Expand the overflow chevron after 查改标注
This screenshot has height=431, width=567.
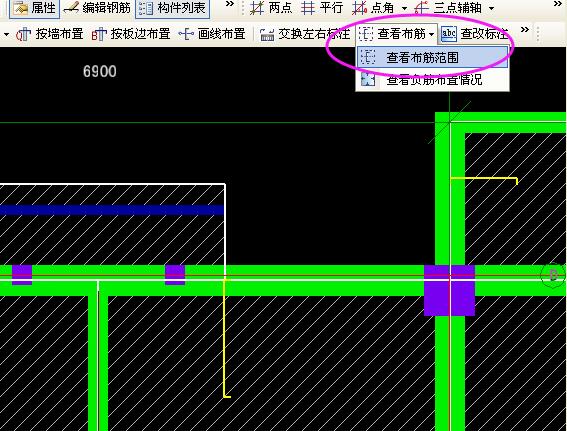coord(525,30)
